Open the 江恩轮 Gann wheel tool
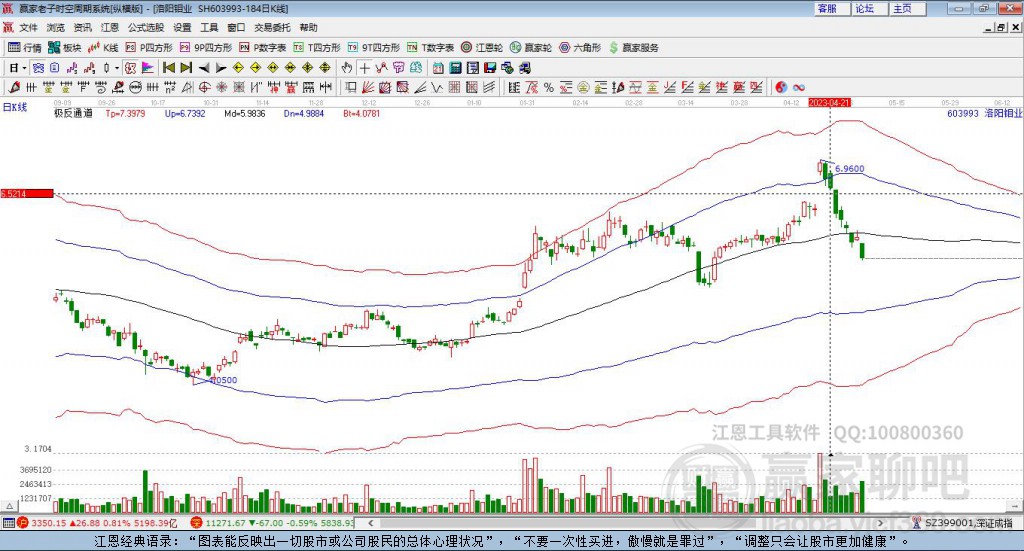Image resolution: width=1024 pixels, height=551 pixels. coord(482,48)
